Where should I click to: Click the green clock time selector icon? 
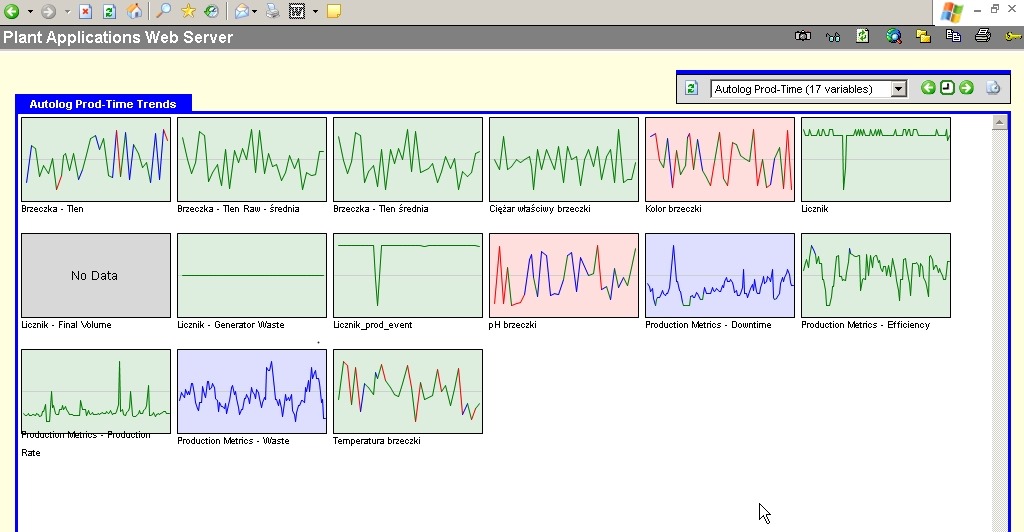click(x=947, y=87)
